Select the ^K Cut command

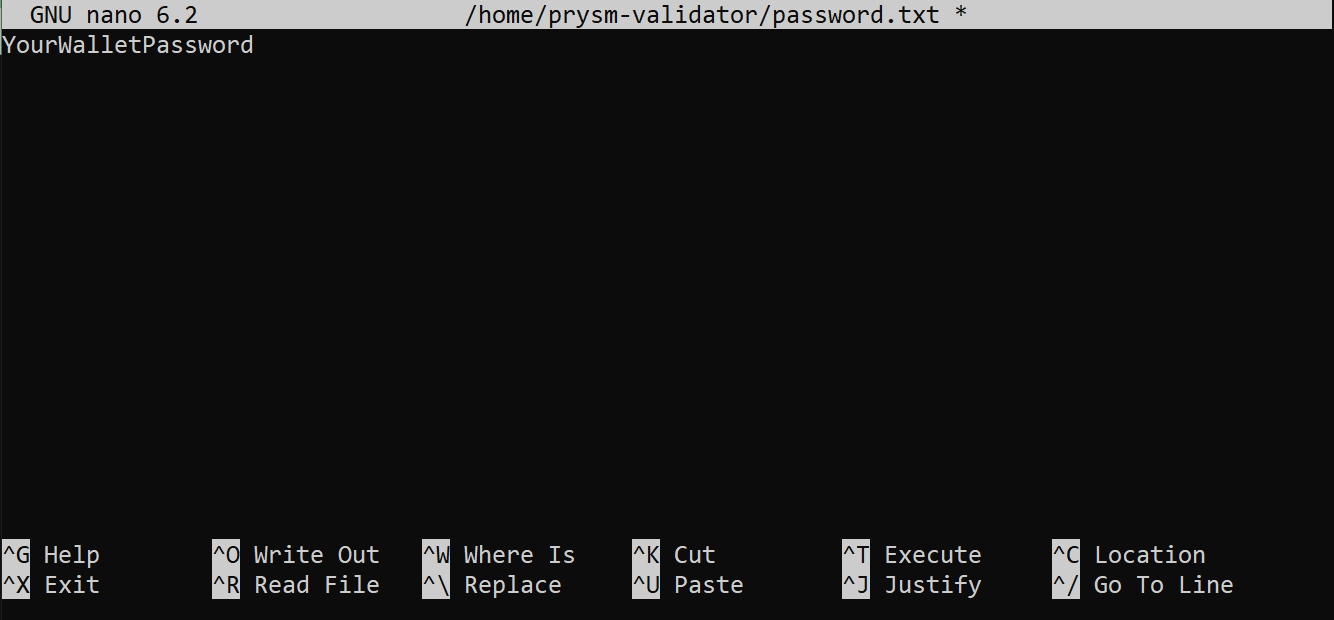[x=675, y=554]
